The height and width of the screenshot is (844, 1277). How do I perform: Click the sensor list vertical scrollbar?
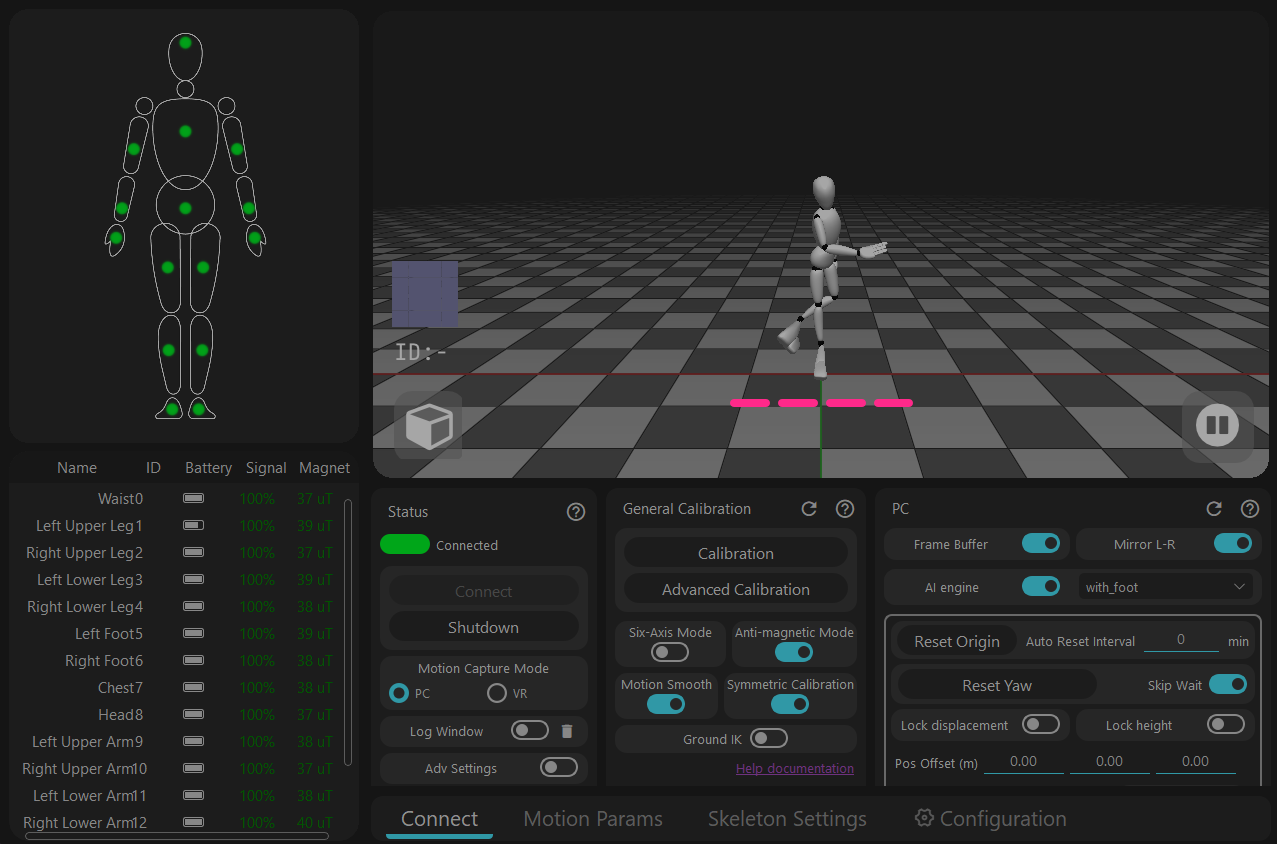point(348,632)
